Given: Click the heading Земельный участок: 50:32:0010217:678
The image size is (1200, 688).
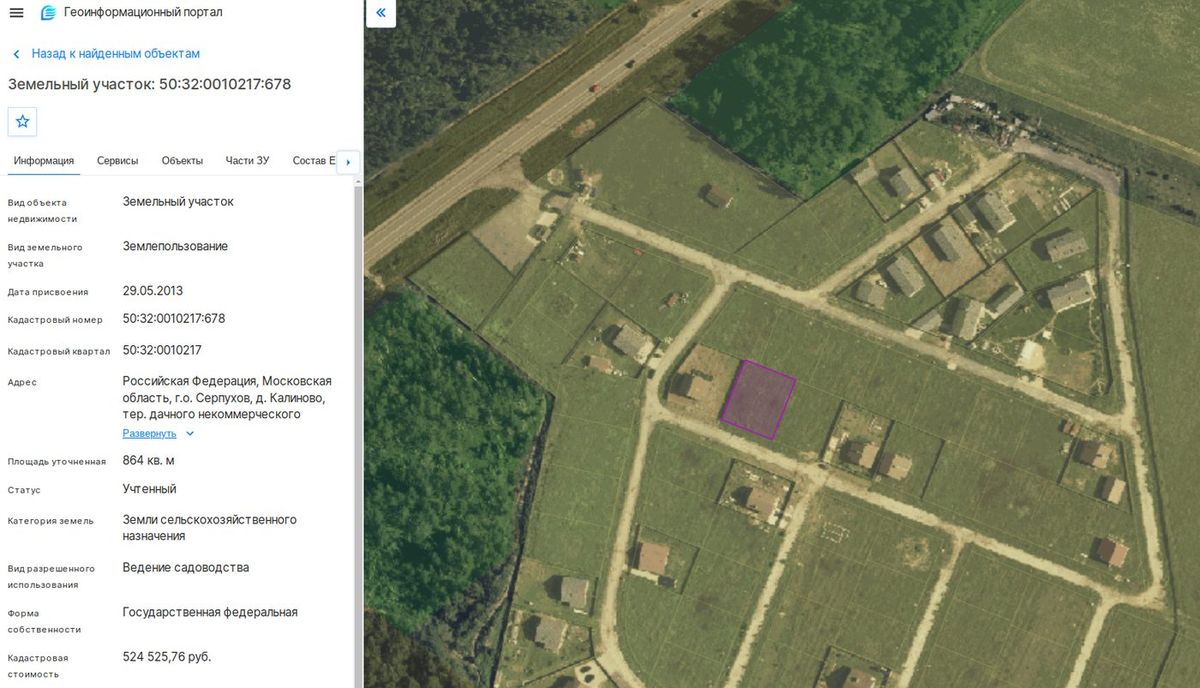Looking at the screenshot, I should tap(150, 84).
